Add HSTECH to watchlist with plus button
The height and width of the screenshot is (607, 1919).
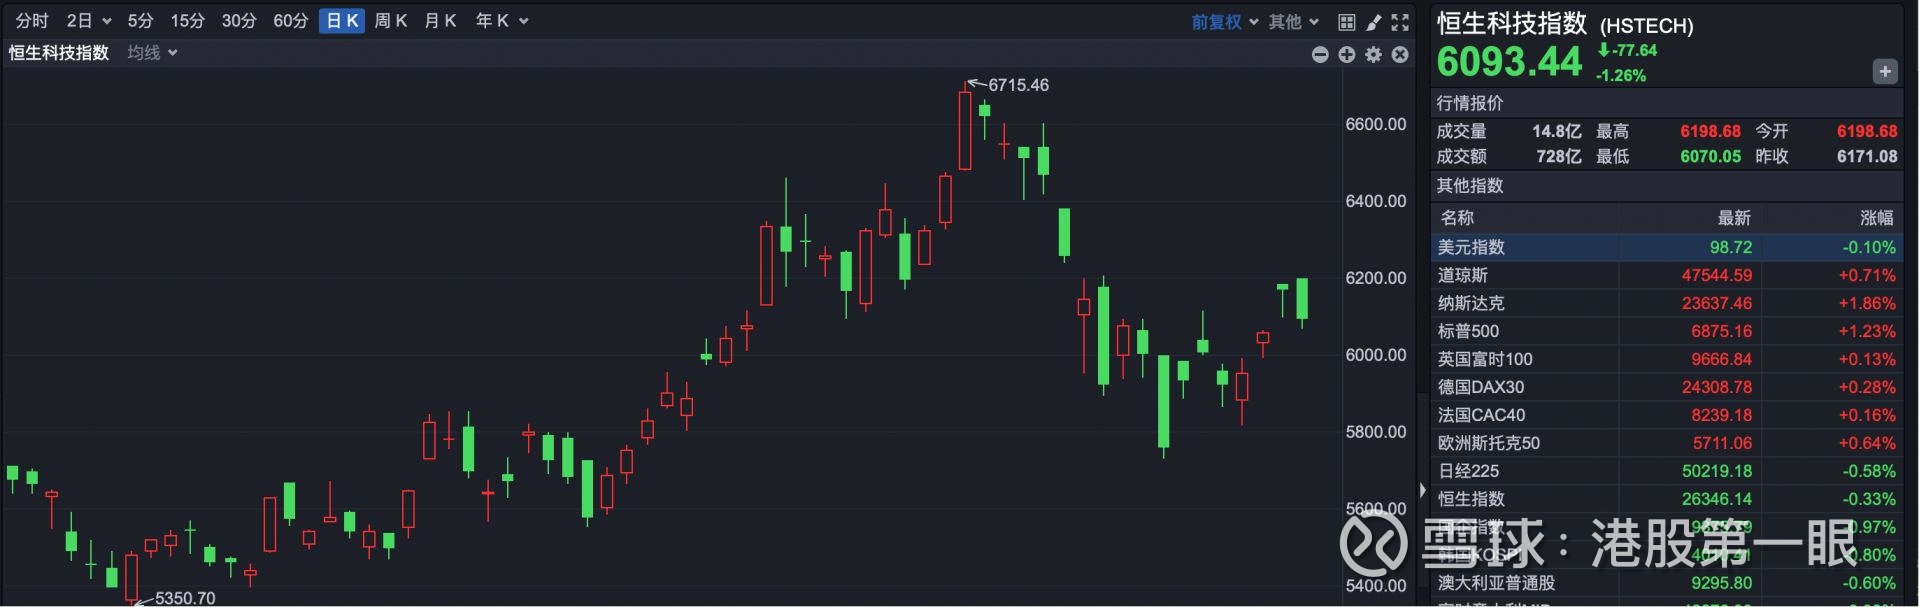coord(1885,71)
